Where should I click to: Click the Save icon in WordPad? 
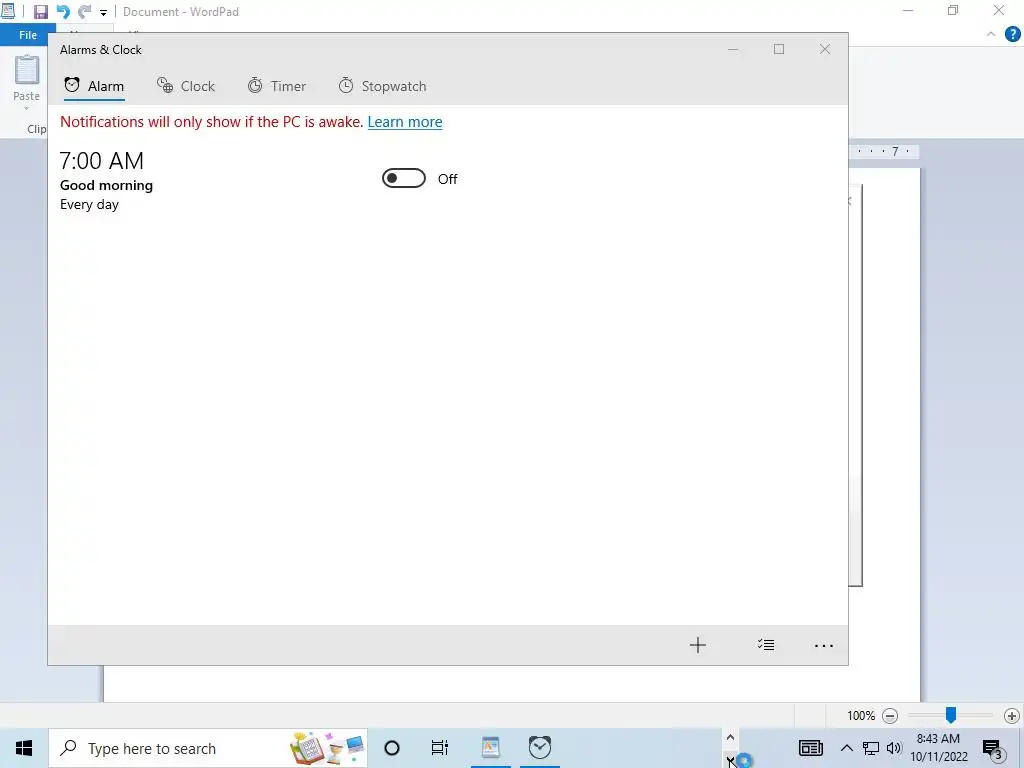40,12
